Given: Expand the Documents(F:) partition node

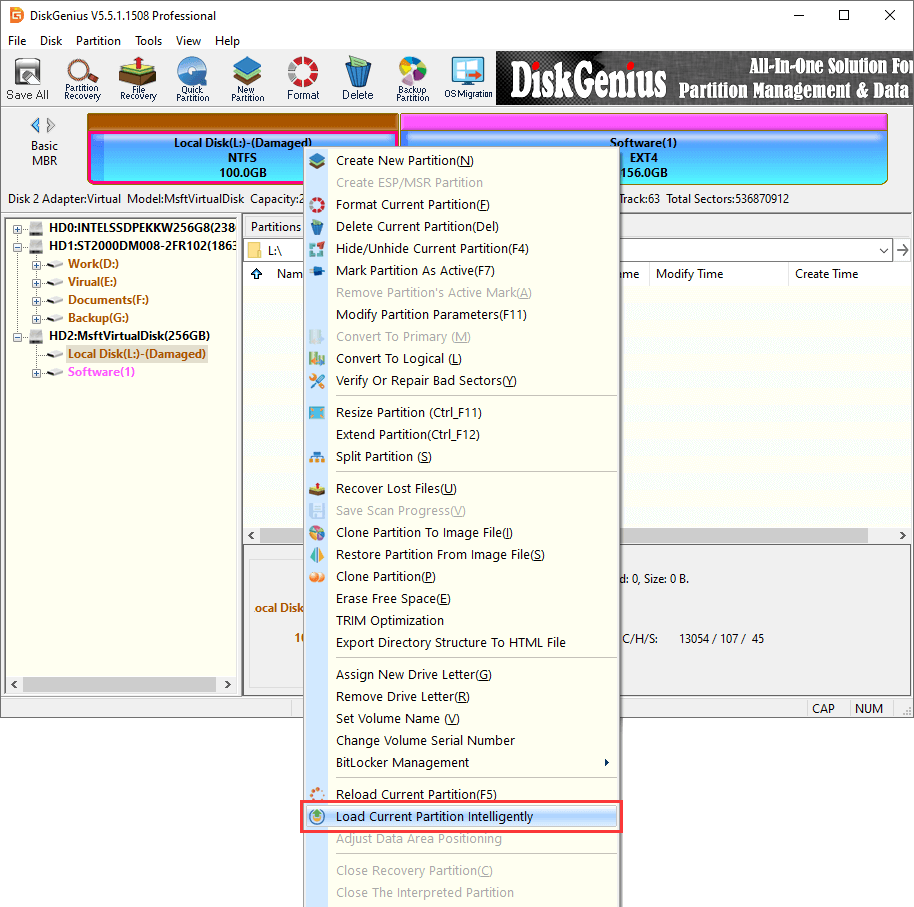Looking at the screenshot, I should [36, 301].
